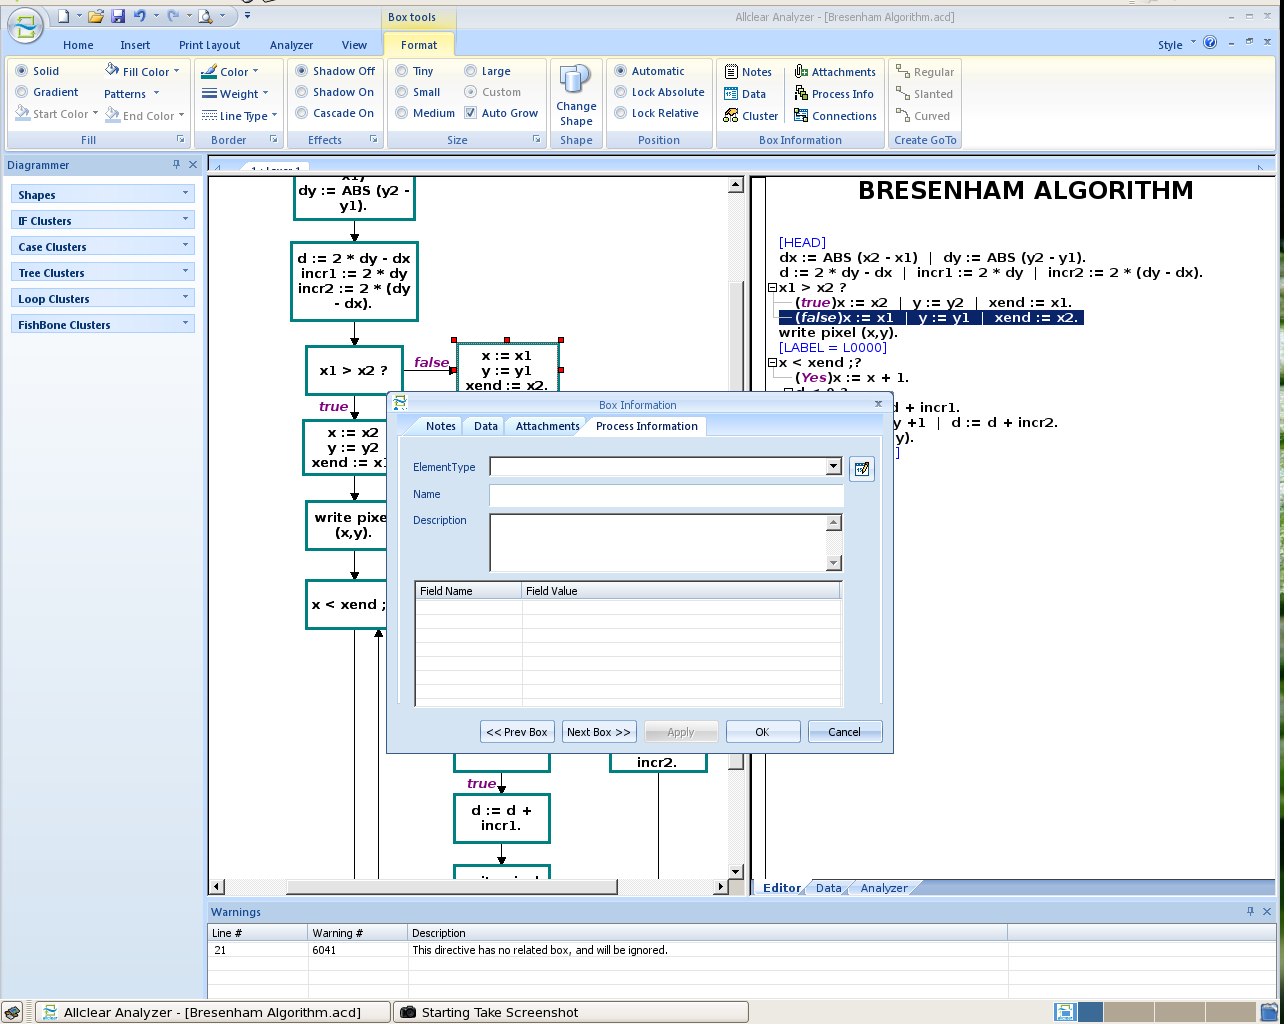The image size is (1284, 1024).
Task: Click the field editor icon beside ElementType
Action: tap(861, 468)
